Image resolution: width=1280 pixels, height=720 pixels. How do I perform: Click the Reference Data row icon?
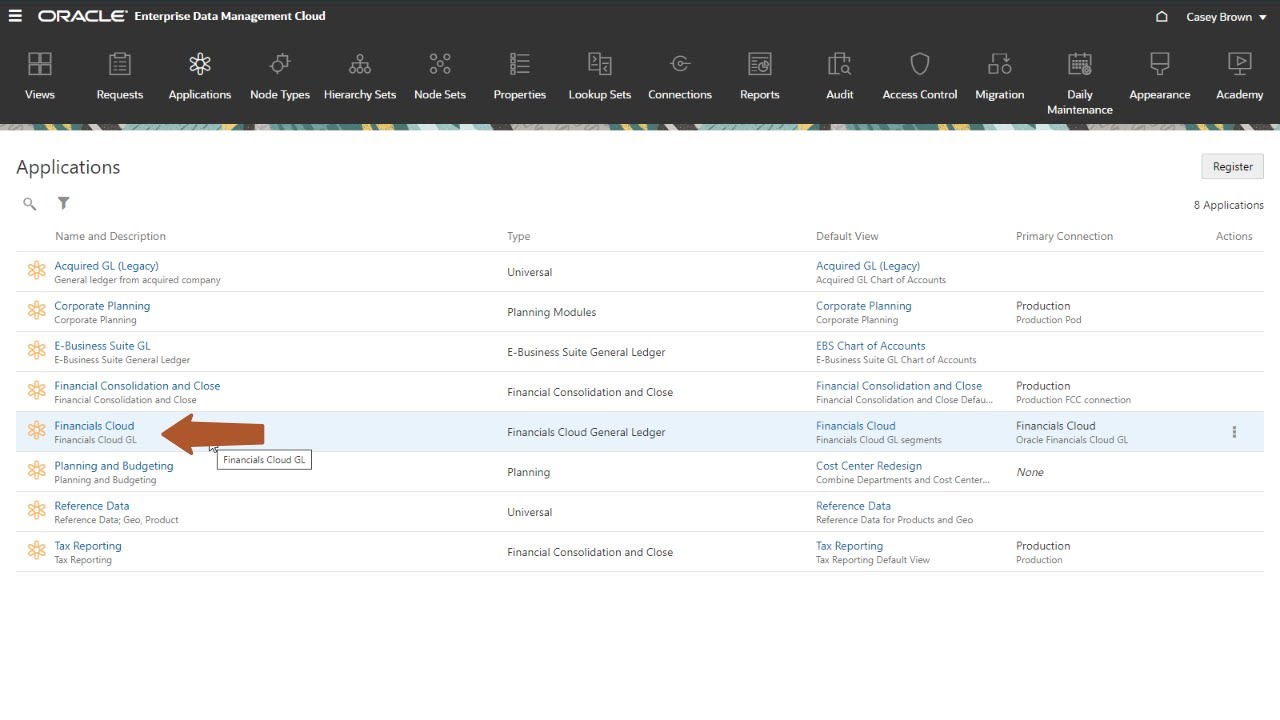pos(37,510)
